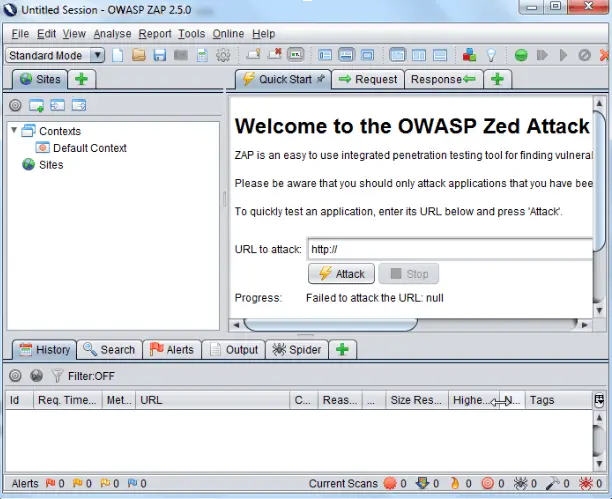The image size is (612, 499).
Task: Toggle the Full layout button
Action: 367,55
